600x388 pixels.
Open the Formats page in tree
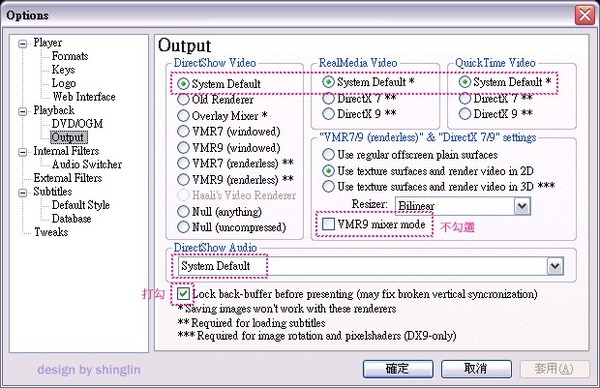[70, 56]
